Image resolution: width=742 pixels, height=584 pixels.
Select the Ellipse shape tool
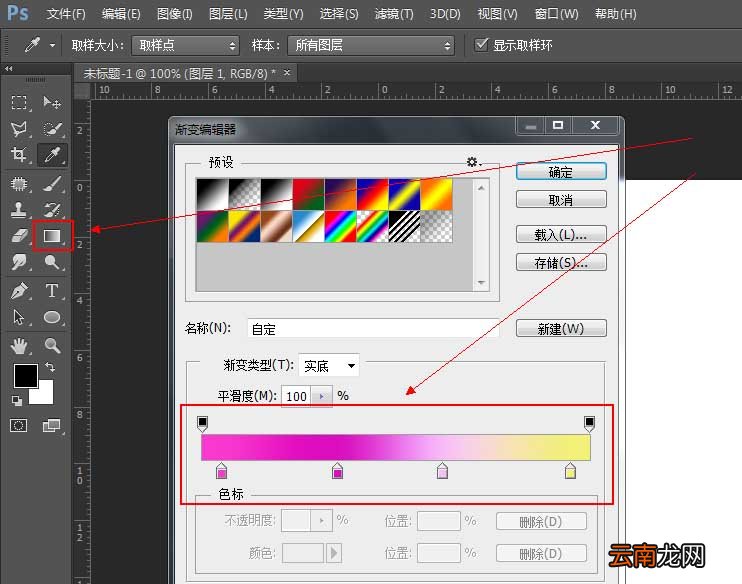pyautogui.click(x=52, y=317)
